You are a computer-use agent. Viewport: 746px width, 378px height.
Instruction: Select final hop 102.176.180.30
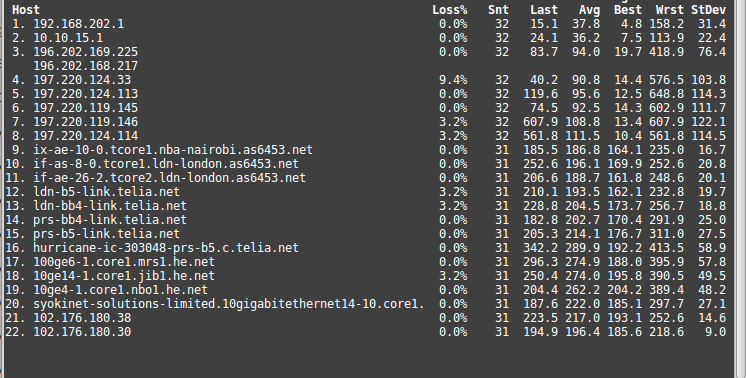[82, 332]
